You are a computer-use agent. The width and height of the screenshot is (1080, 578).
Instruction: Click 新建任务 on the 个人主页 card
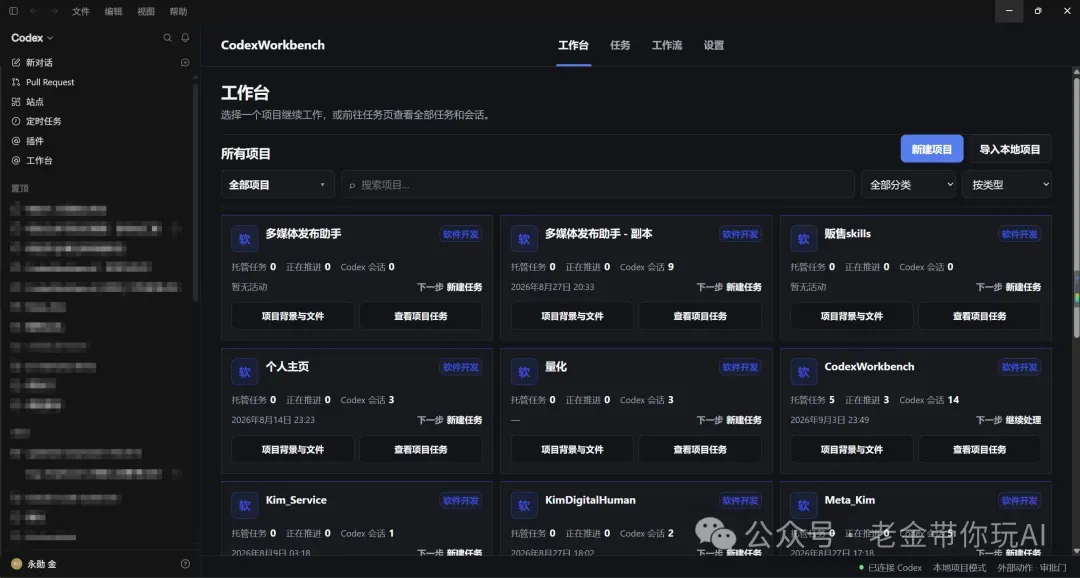pyautogui.click(x=464, y=420)
